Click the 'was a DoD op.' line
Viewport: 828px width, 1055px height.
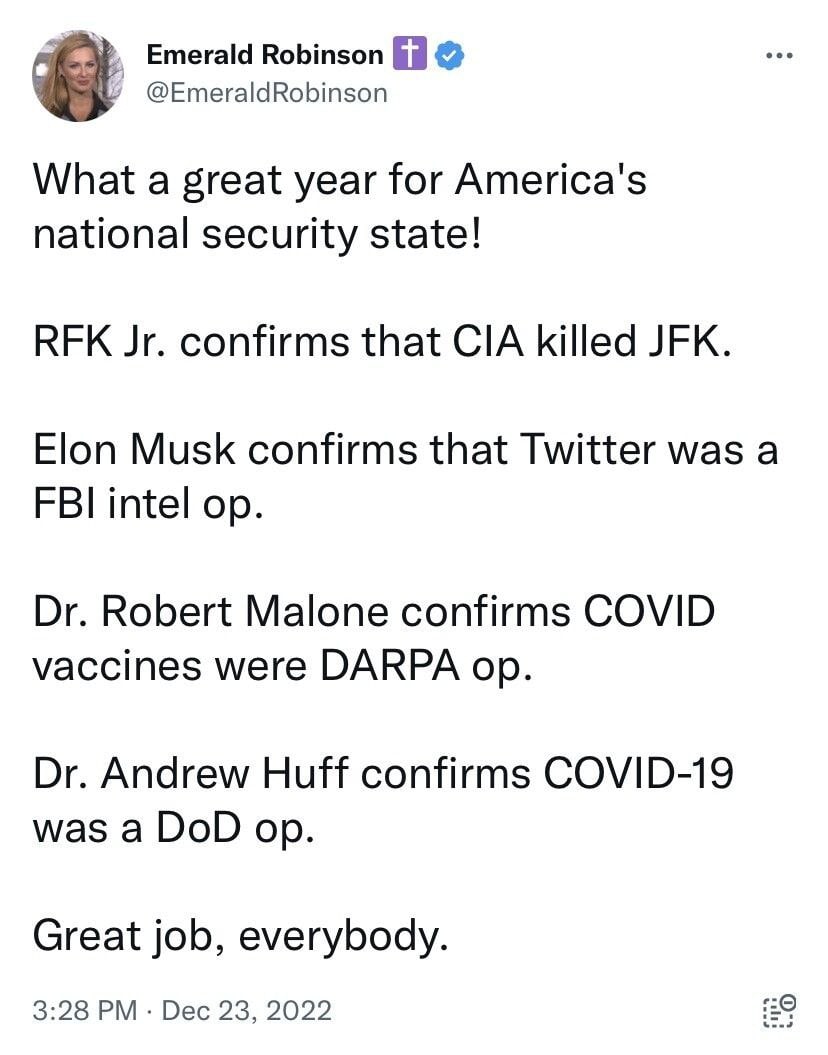tap(174, 827)
